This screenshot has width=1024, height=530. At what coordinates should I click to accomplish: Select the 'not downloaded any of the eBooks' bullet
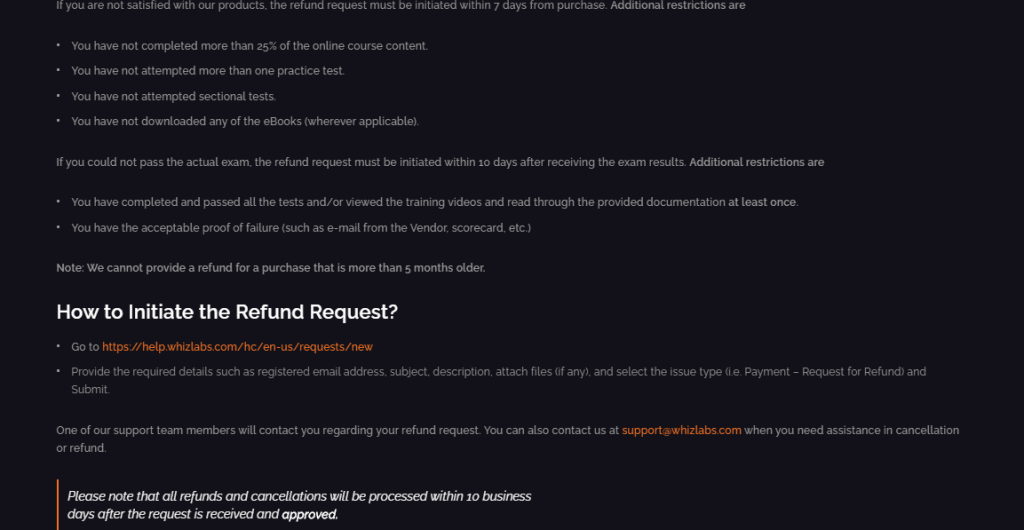tap(245, 121)
